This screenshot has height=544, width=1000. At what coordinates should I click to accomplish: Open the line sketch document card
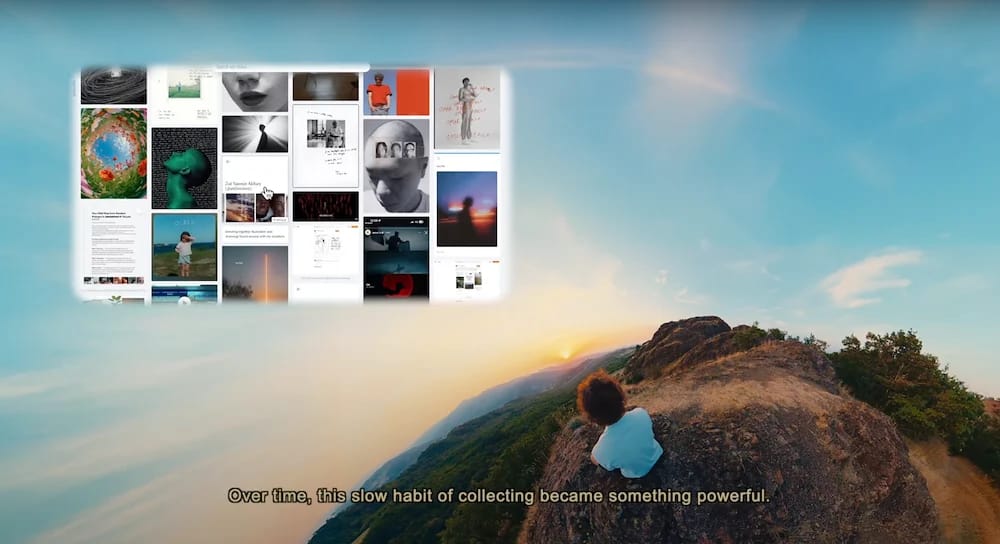pyautogui.click(x=325, y=250)
